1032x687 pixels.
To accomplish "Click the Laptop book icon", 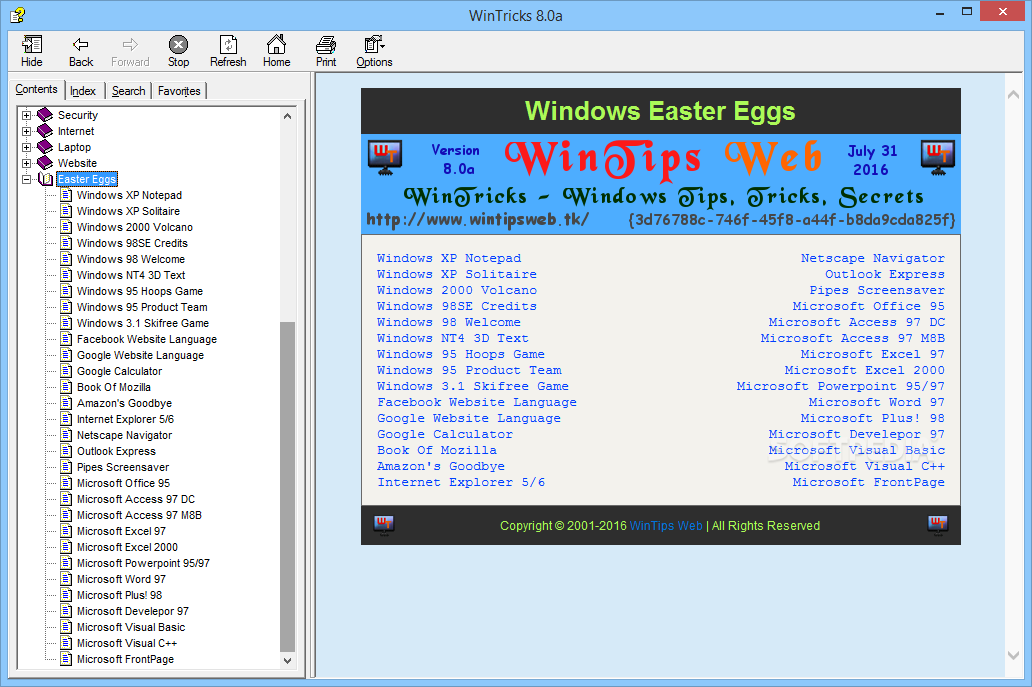I will point(45,147).
